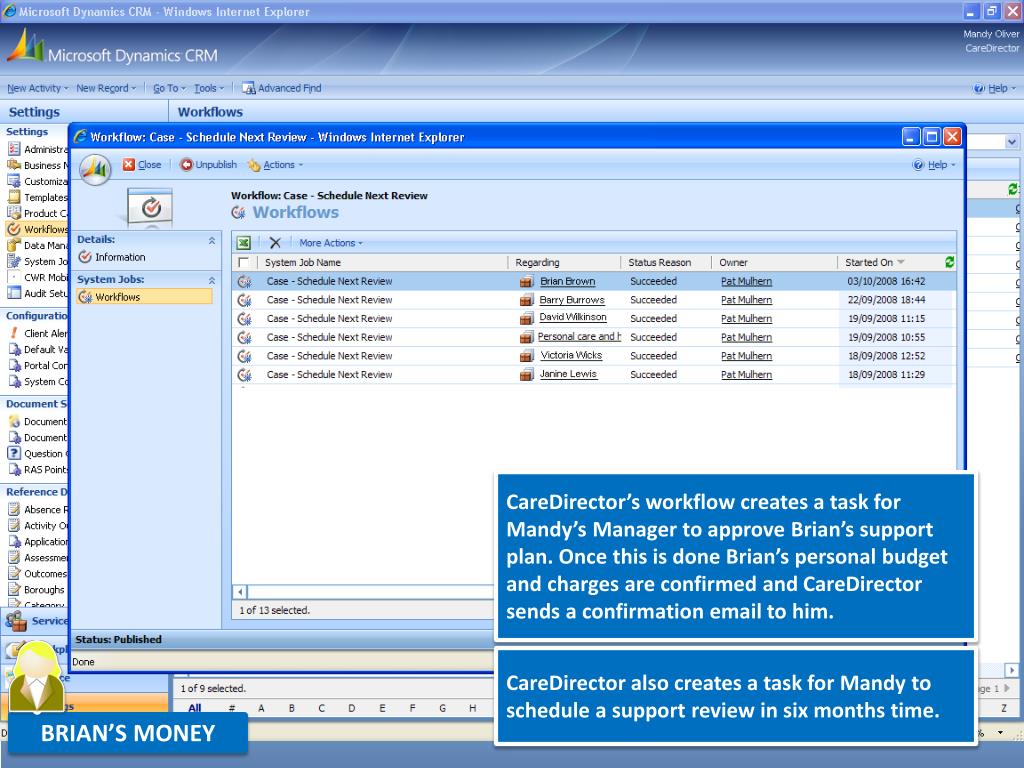Open the David Wilkinson regarding link
1024x768 pixels.
(x=573, y=317)
